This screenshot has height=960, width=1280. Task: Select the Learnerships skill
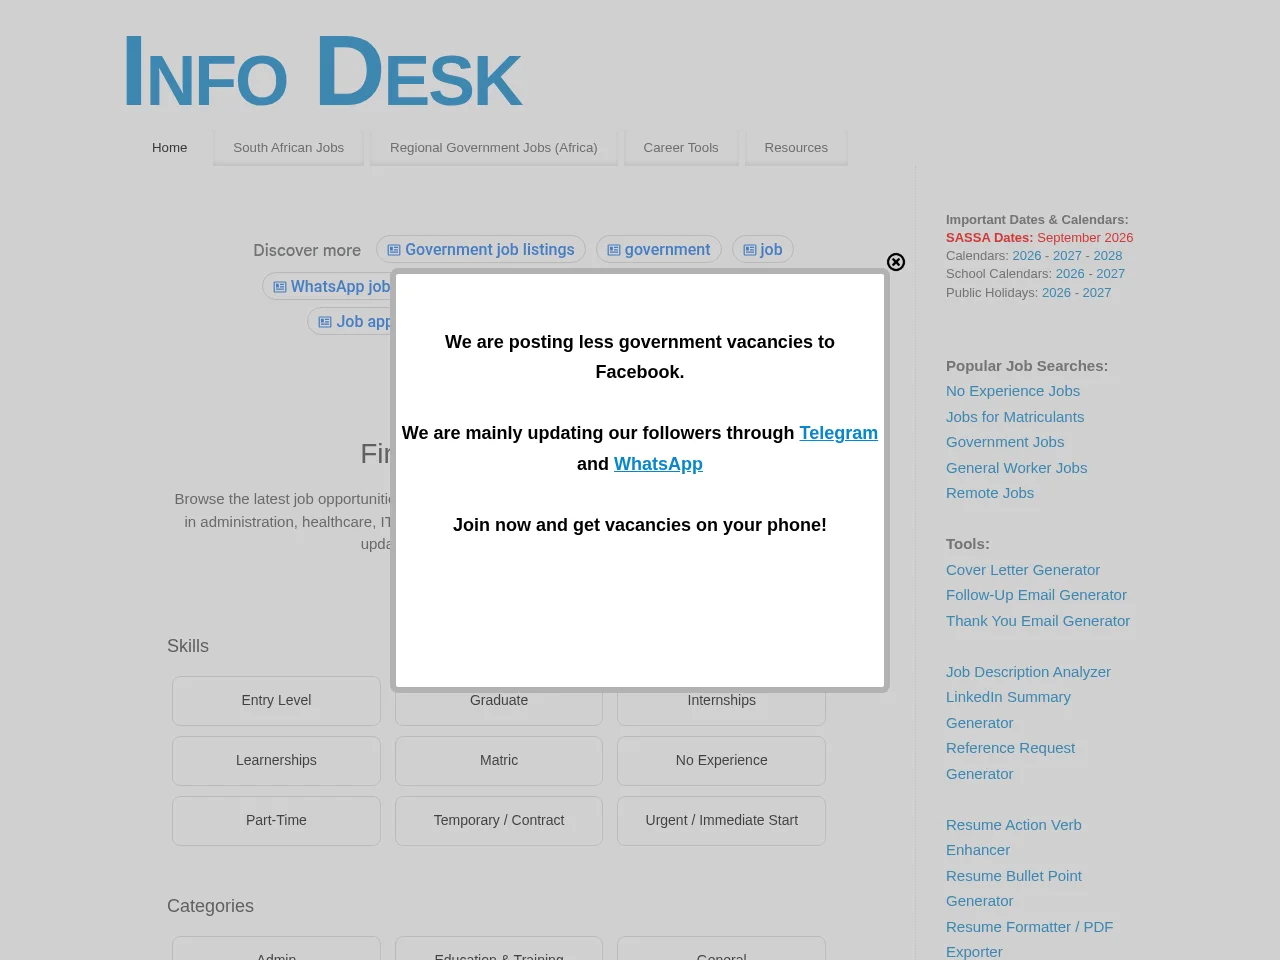[x=276, y=760]
